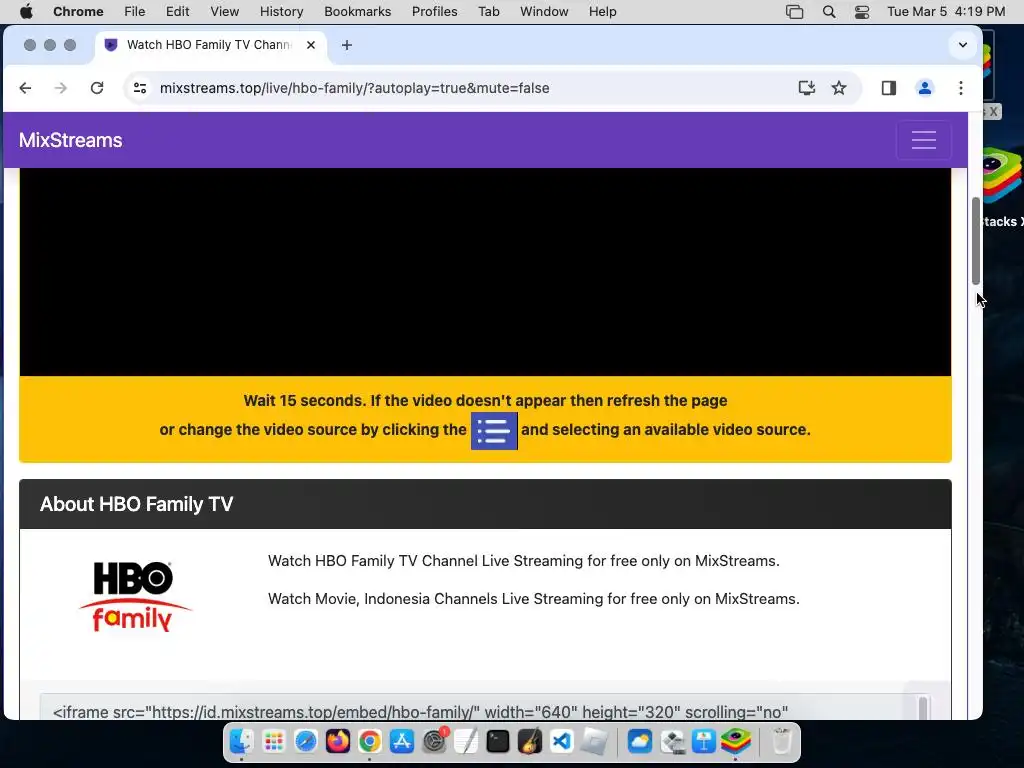Open TextEdit from the dock
The height and width of the screenshot is (768, 1024).
466,741
